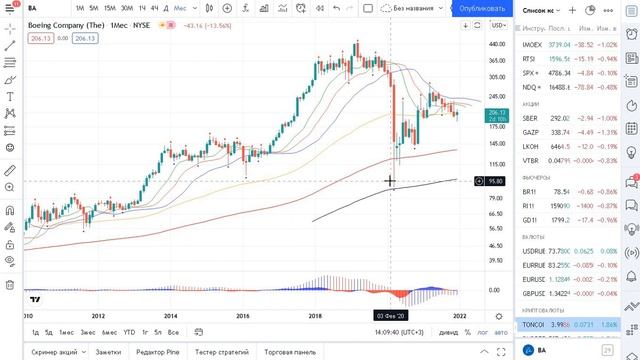
Task: Open the Fibonacci/pitchfork tools group
Action: [x=10, y=62]
